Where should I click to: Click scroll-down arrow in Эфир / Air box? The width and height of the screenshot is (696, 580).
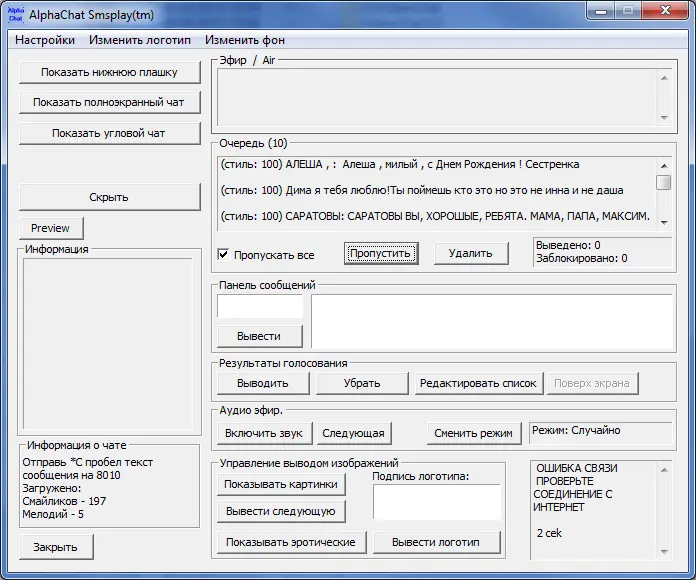(664, 118)
